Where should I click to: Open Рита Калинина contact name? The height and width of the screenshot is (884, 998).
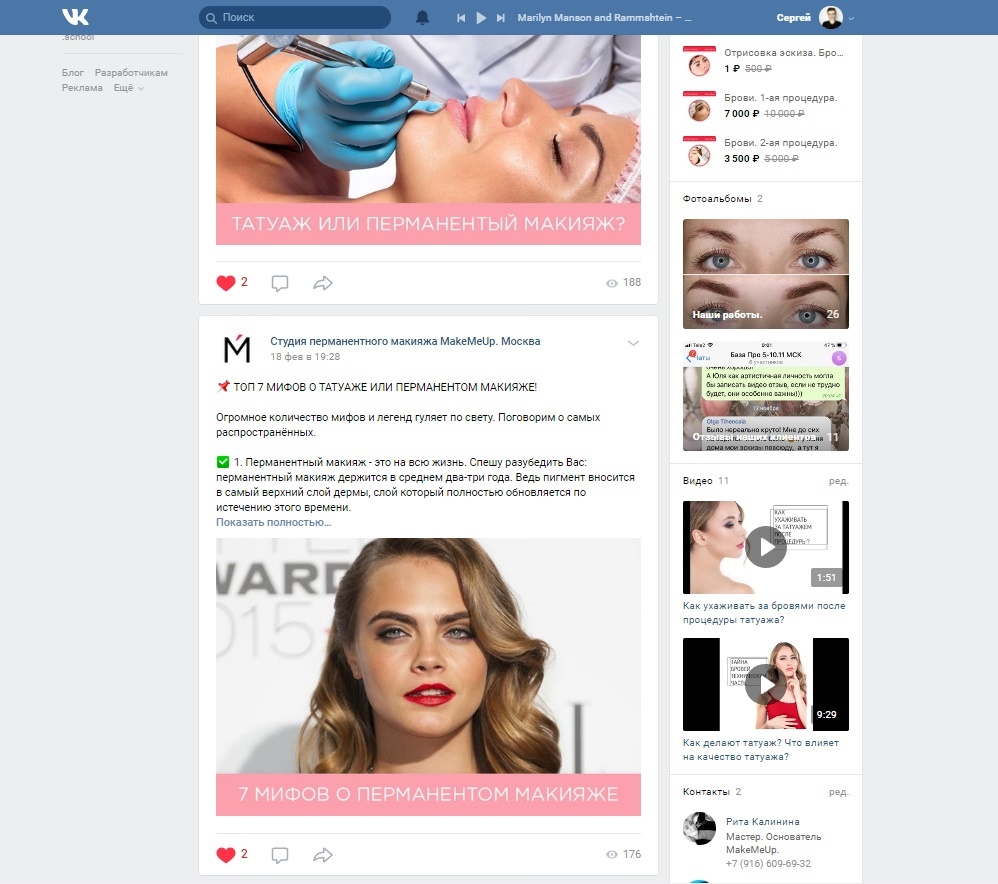pyautogui.click(x=763, y=822)
